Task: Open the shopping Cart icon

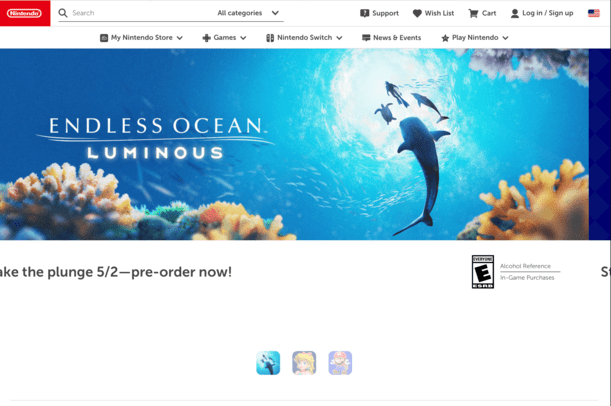Action: tap(473, 13)
